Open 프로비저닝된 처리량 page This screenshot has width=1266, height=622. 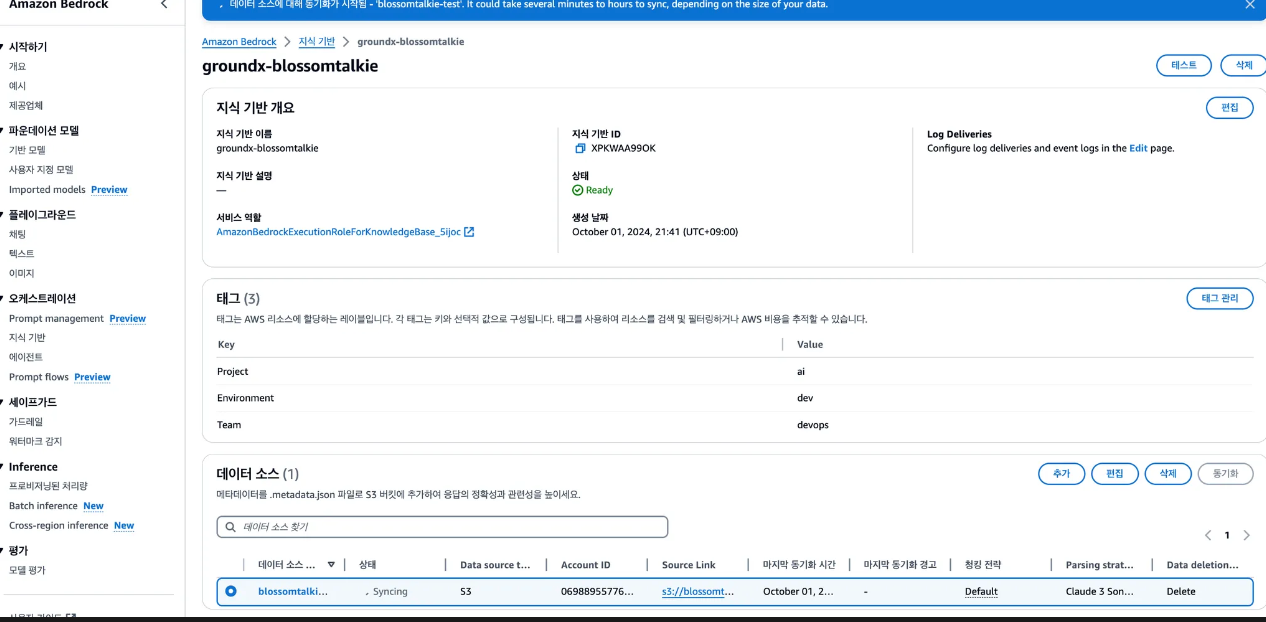[48, 486]
